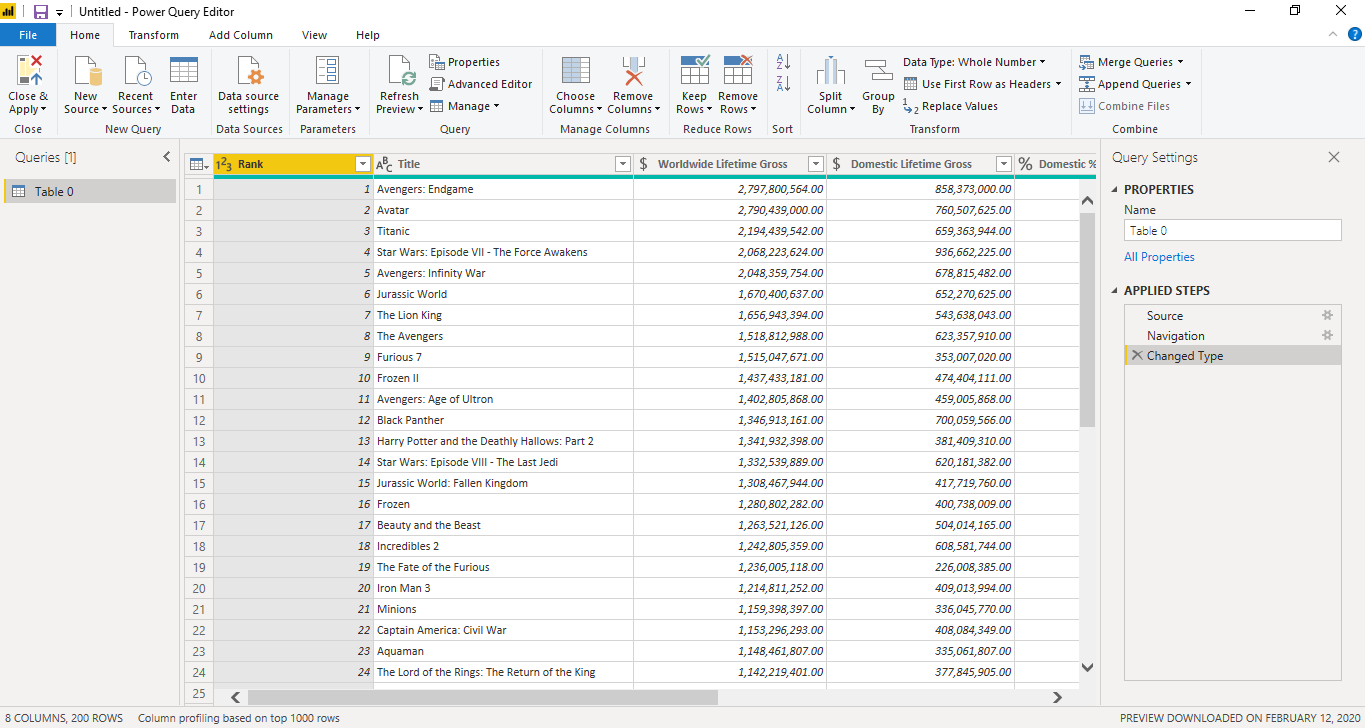Click the Close & Apply icon
This screenshot has width=1365, height=728.
coord(28,71)
